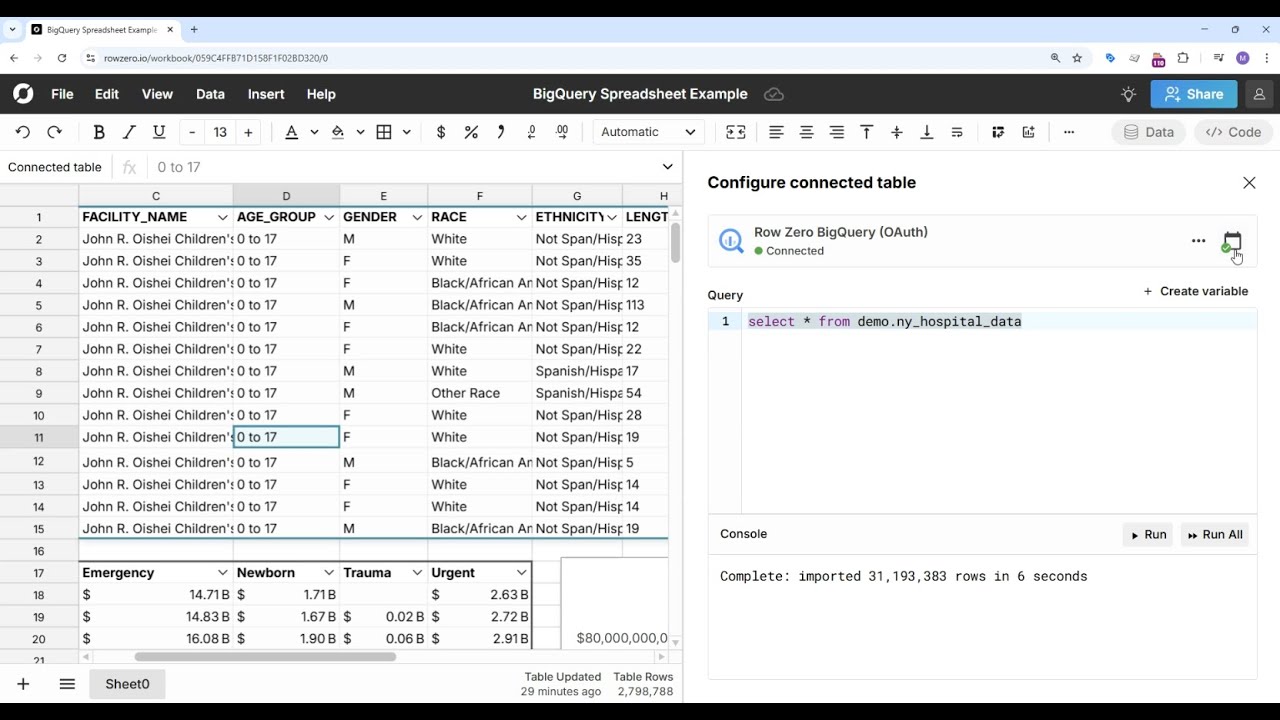Align cell content to middle

[x=897, y=132]
